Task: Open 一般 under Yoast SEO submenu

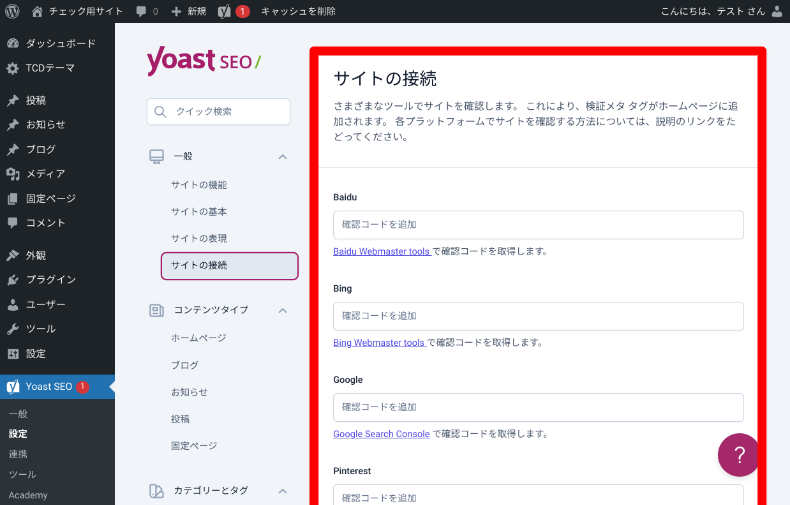Action: tap(18, 414)
